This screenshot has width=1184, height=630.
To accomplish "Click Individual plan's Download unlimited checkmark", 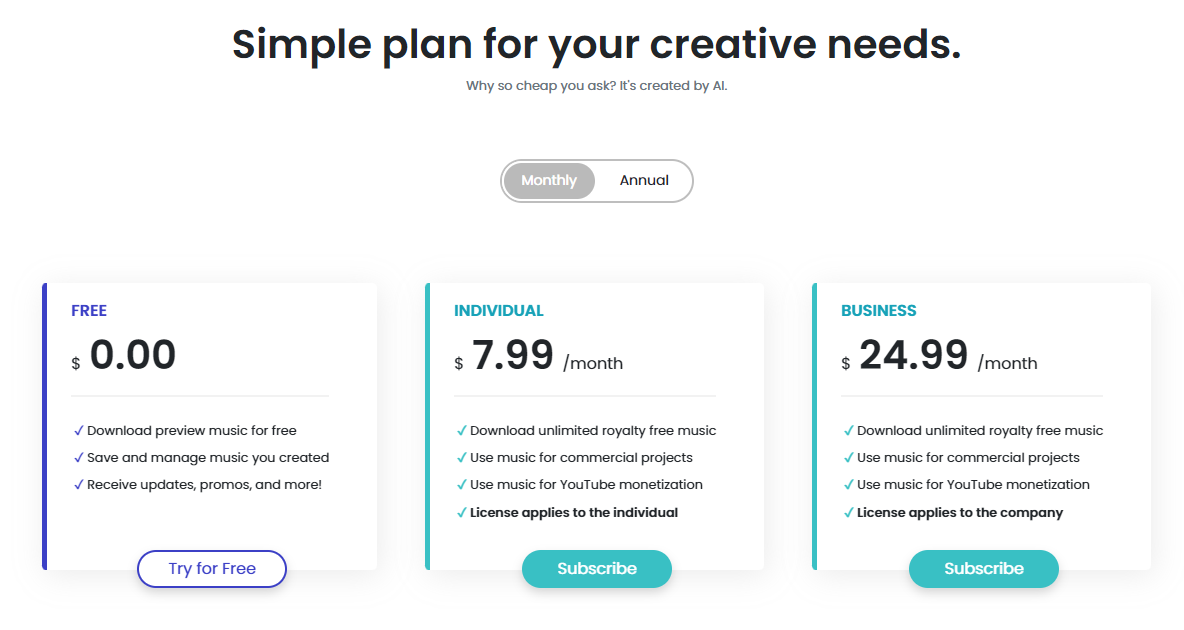I will pyautogui.click(x=462, y=431).
